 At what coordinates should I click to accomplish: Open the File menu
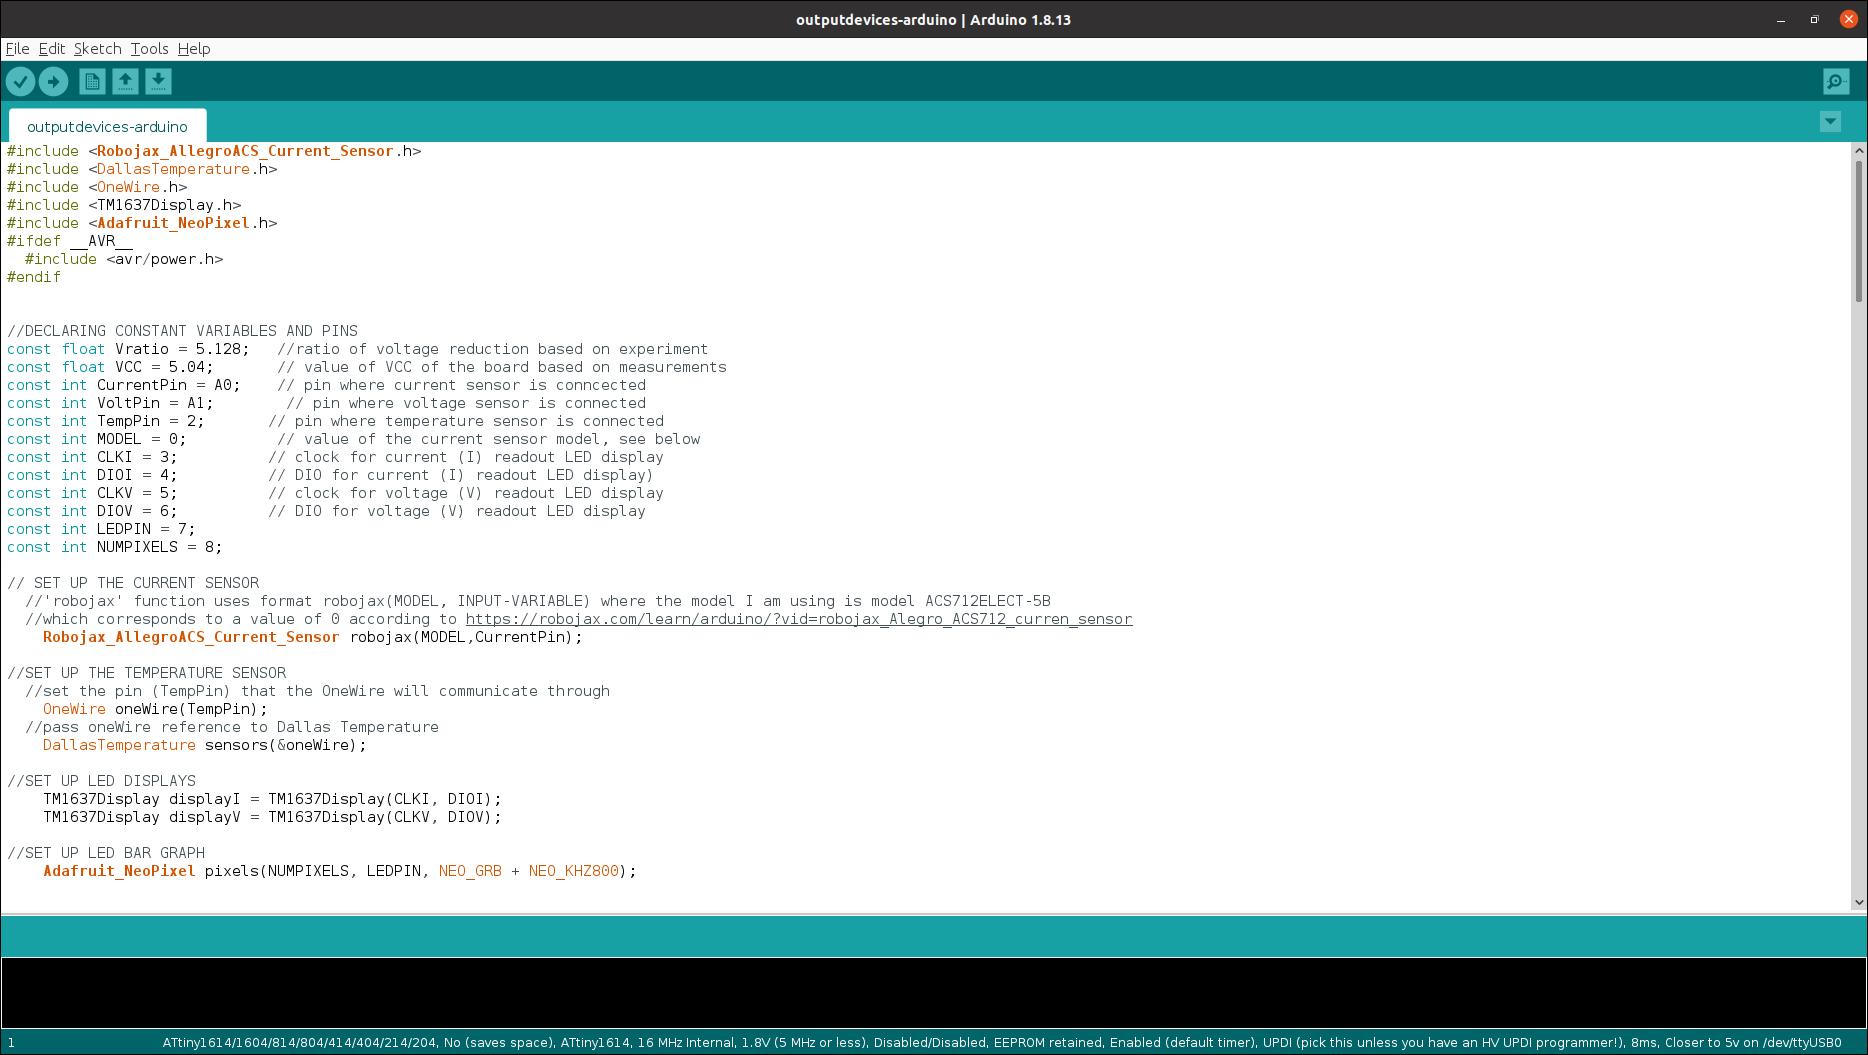17,49
